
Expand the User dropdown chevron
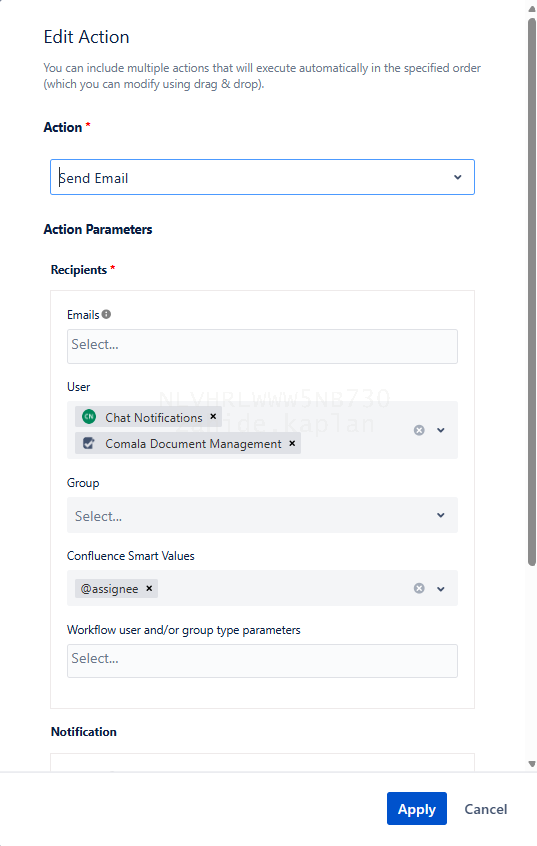(441, 430)
